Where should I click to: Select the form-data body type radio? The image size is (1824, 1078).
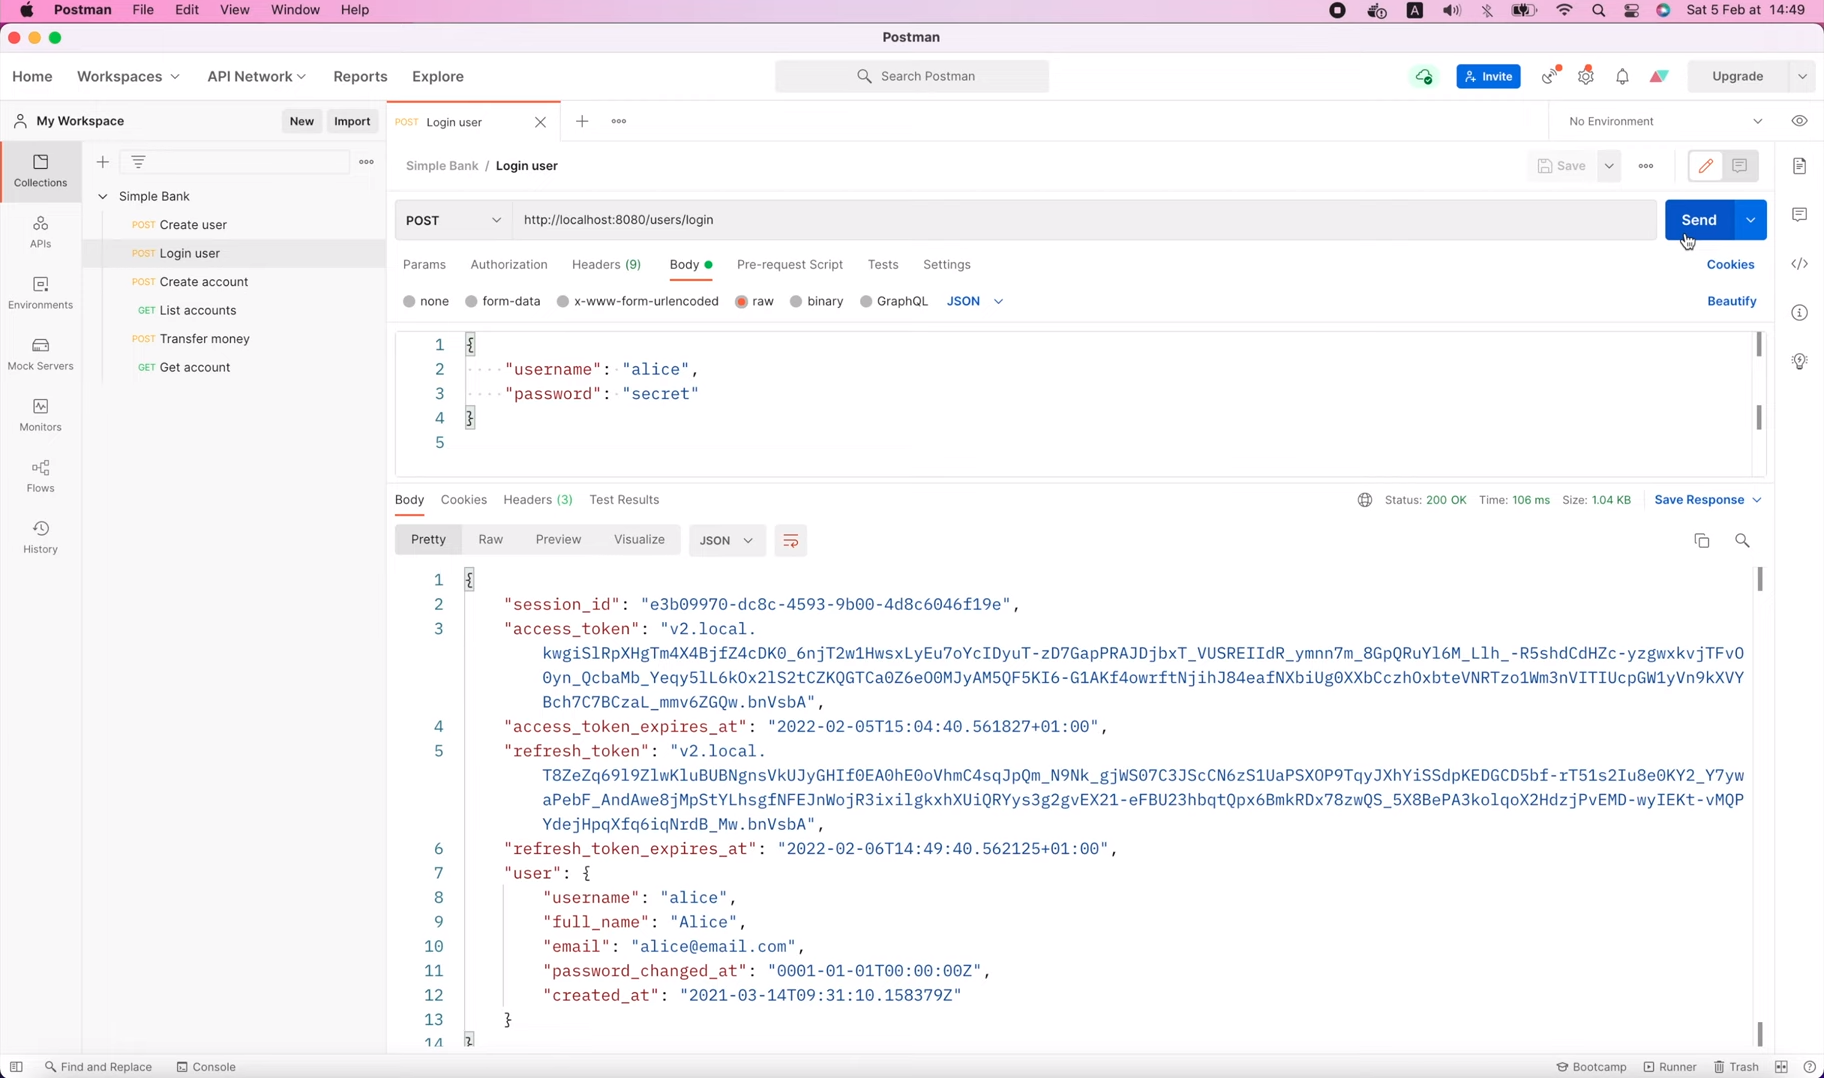[471, 301]
